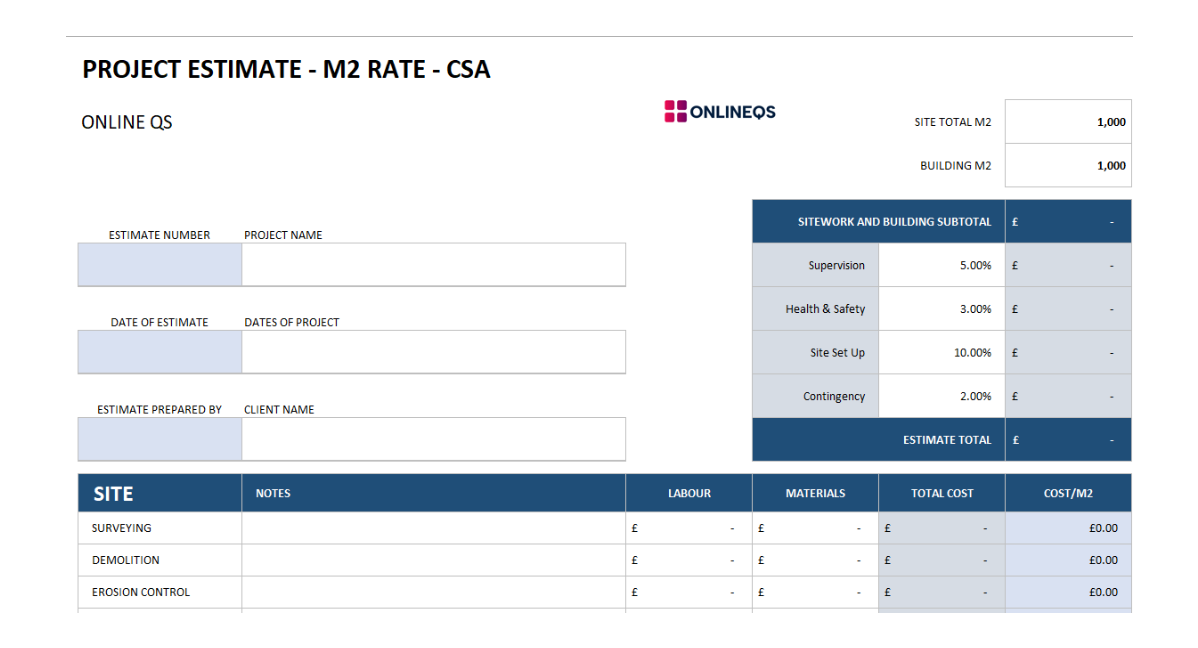The width and height of the screenshot is (1198, 648).
Task: Click the Sitework and Building Subtotal amount
Action: 1068,222
